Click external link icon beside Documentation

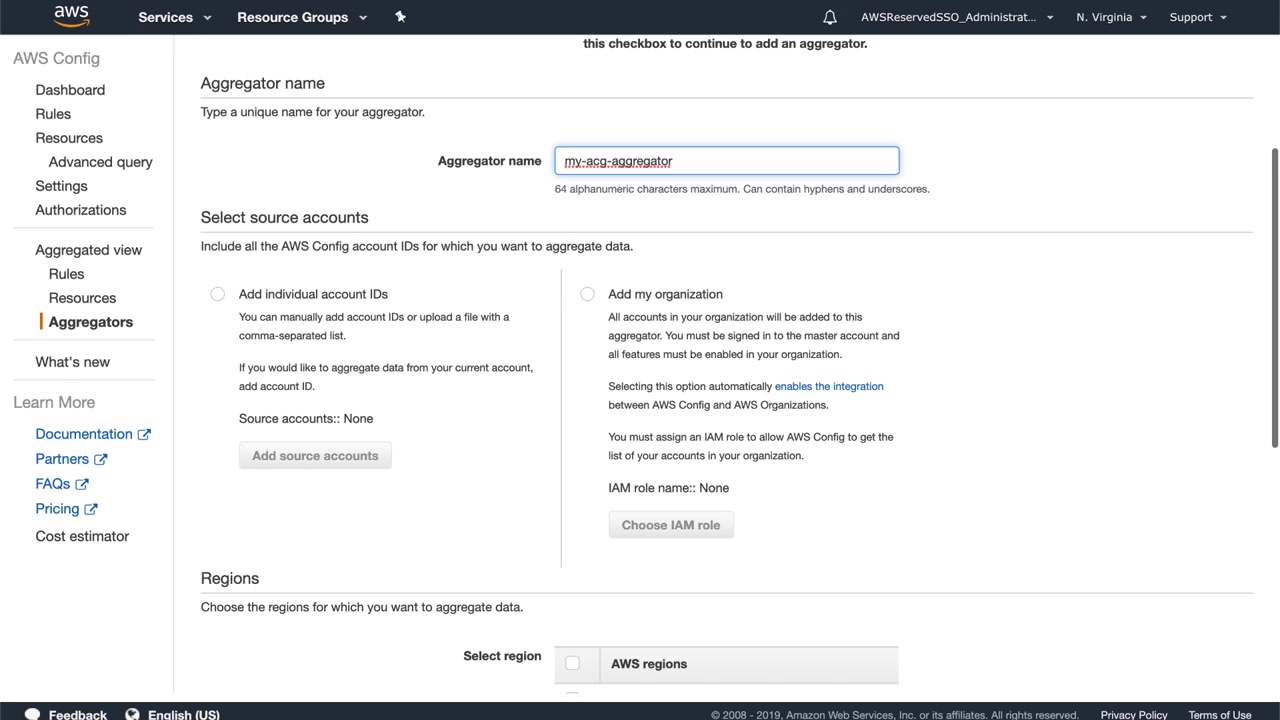pyautogui.click(x=144, y=434)
